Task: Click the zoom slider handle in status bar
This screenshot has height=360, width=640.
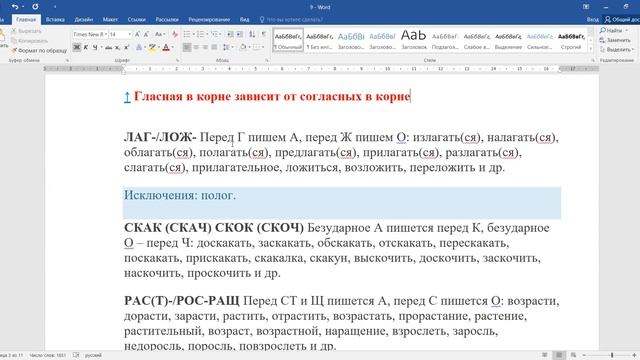Action: (x=612, y=355)
